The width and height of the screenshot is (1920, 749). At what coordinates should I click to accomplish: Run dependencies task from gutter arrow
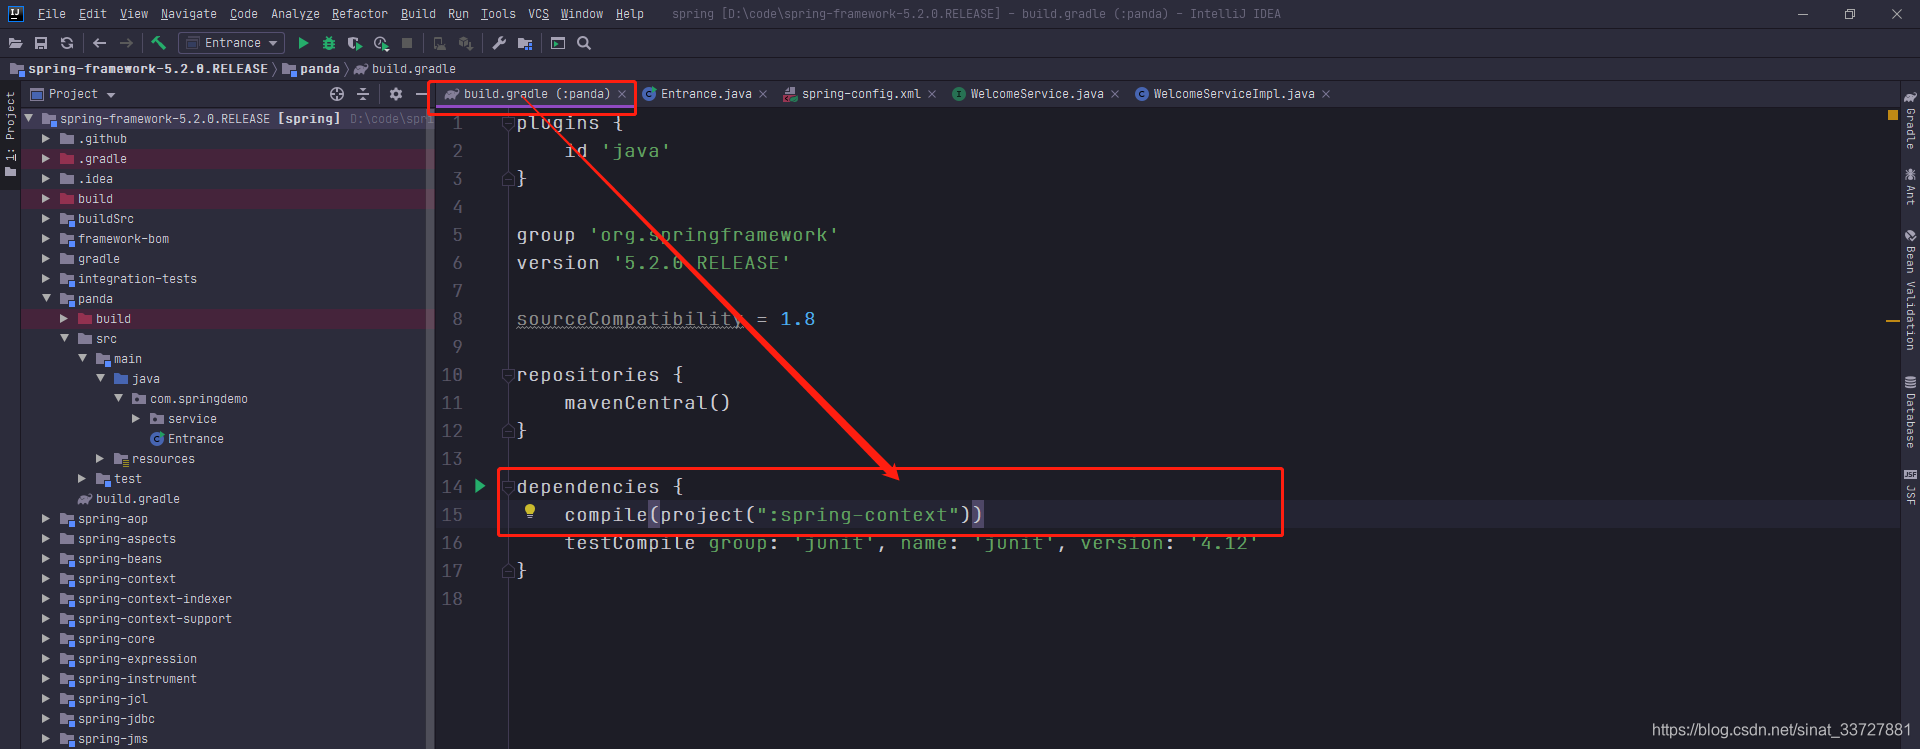(x=480, y=486)
